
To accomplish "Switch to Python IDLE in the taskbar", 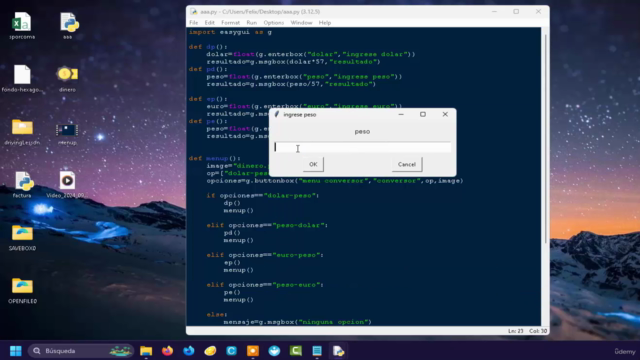I will [x=338, y=351].
